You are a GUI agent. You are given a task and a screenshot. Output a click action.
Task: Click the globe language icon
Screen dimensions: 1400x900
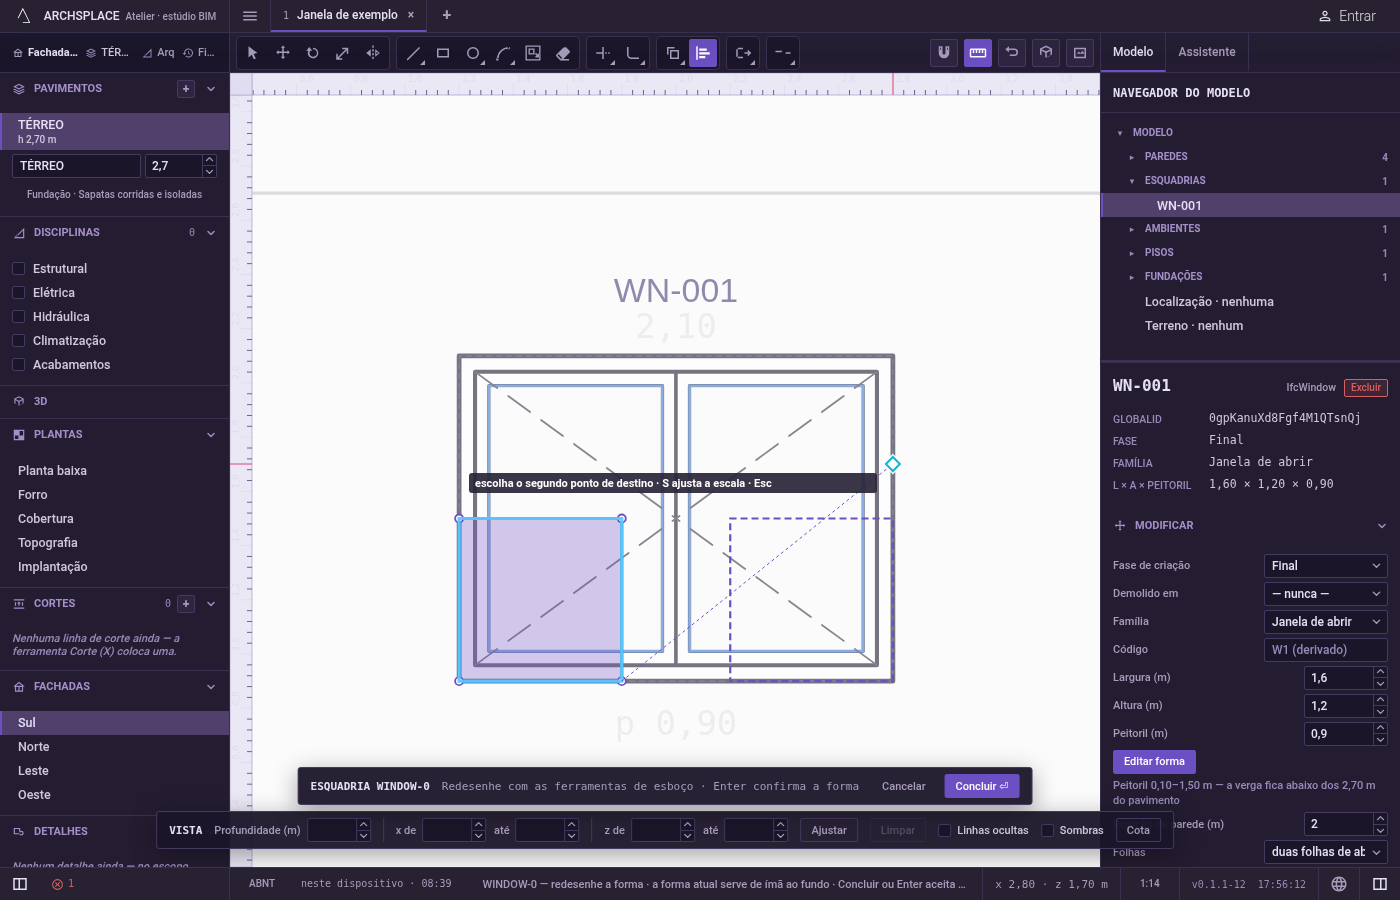(x=1339, y=884)
